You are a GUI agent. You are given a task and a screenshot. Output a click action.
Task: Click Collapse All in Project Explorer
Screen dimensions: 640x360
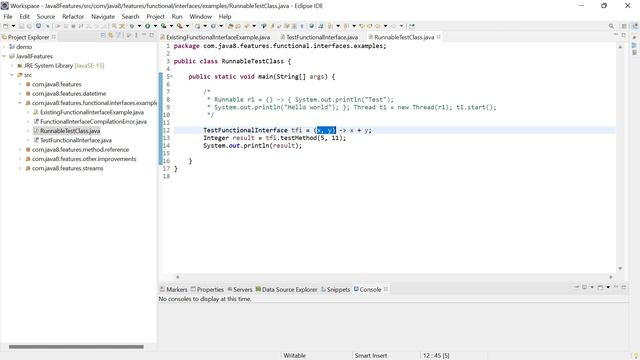pyautogui.click(x=103, y=36)
